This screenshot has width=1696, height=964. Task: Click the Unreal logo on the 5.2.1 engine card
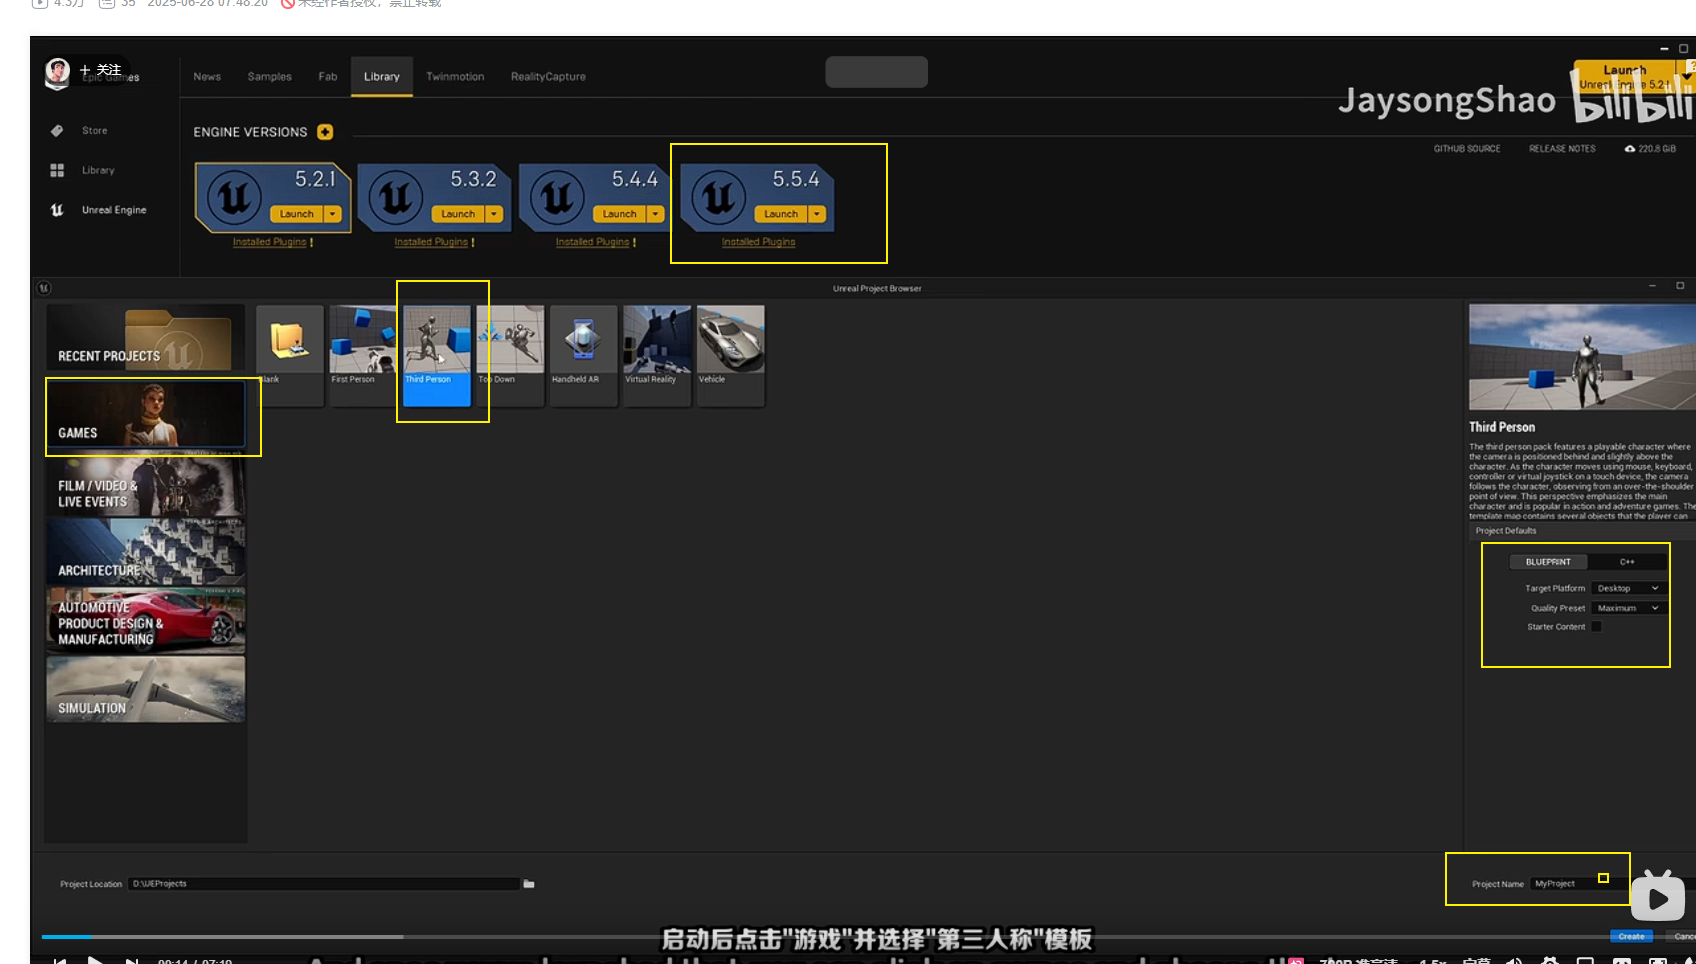tap(235, 198)
